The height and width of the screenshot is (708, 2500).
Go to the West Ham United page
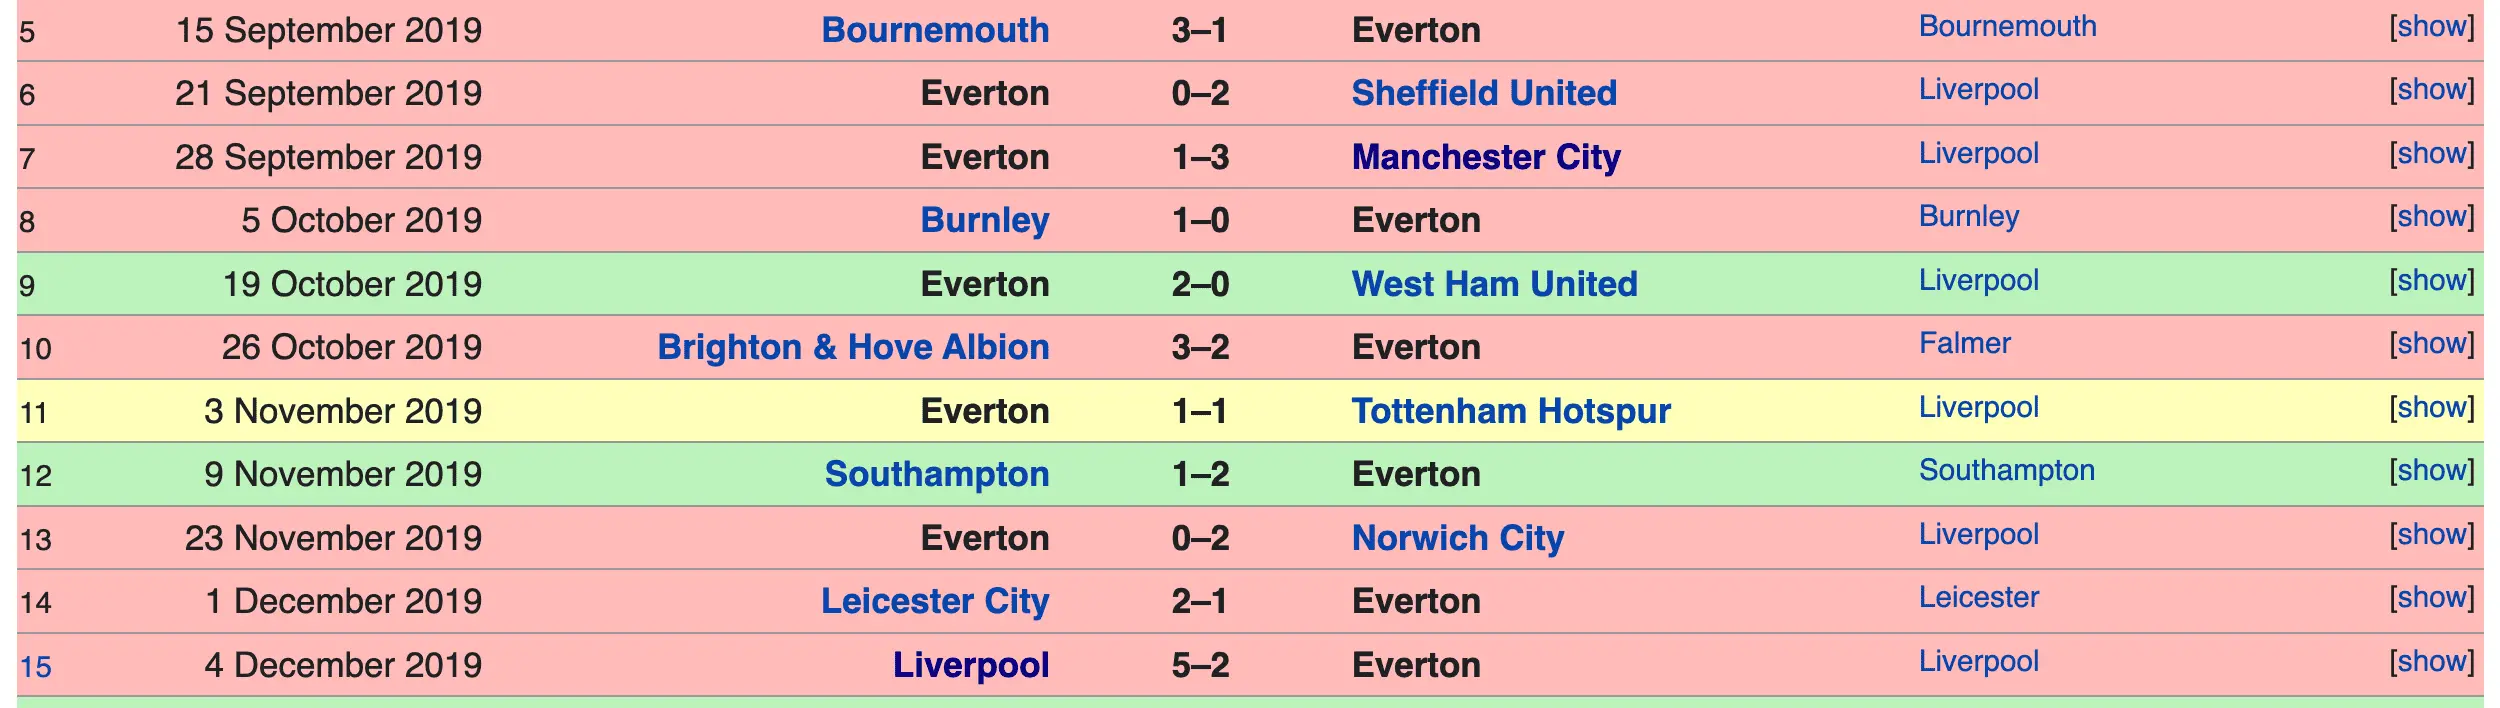1494,284
